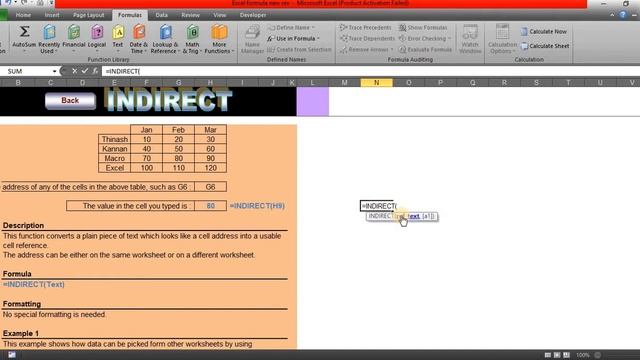
Task: Click Create from Selection
Action: (299, 49)
